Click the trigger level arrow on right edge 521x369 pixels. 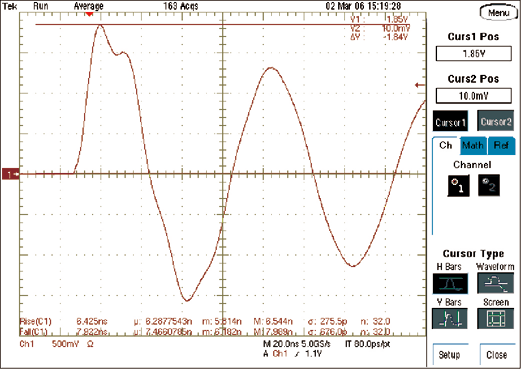[x=420, y=85]
